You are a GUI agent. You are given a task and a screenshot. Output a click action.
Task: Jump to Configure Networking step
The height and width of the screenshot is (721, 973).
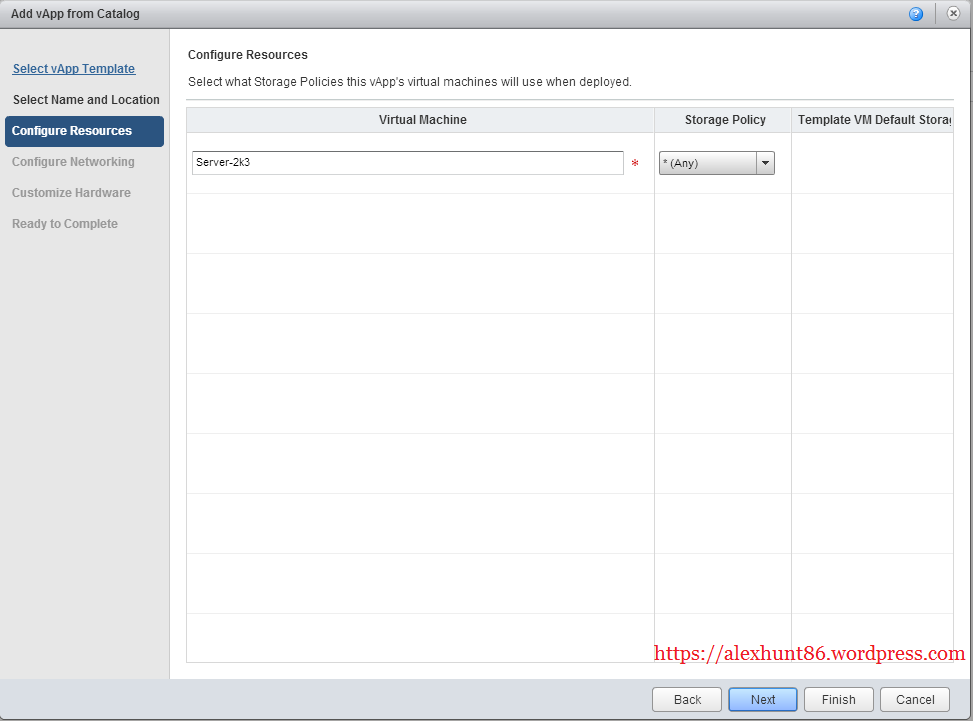coord(73,162)
